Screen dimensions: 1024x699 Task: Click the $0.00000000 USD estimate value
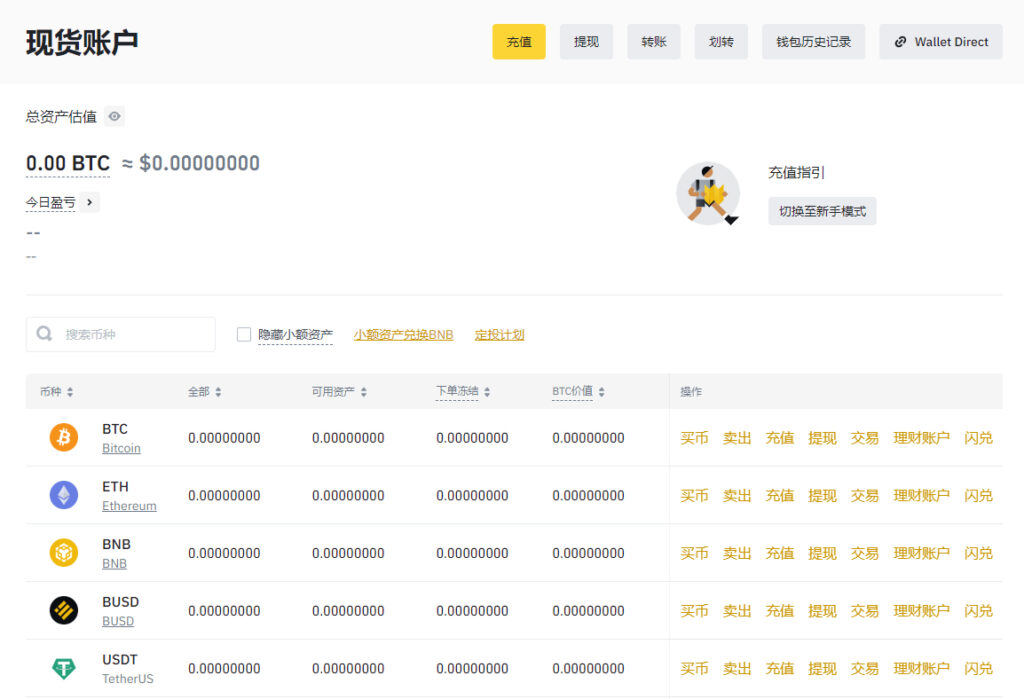click(x=199, y=163)
